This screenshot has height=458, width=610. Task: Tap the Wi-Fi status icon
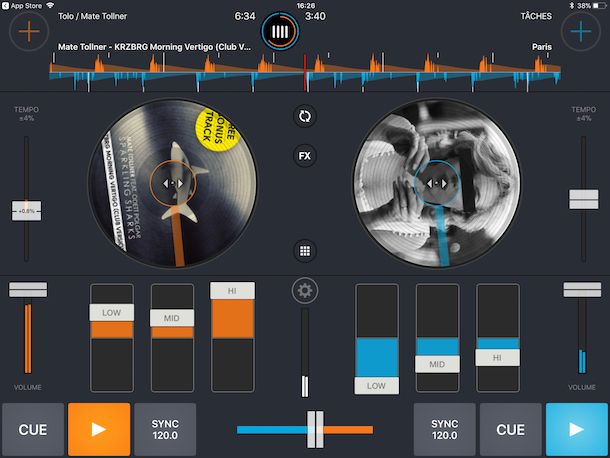tap(50, 5)
